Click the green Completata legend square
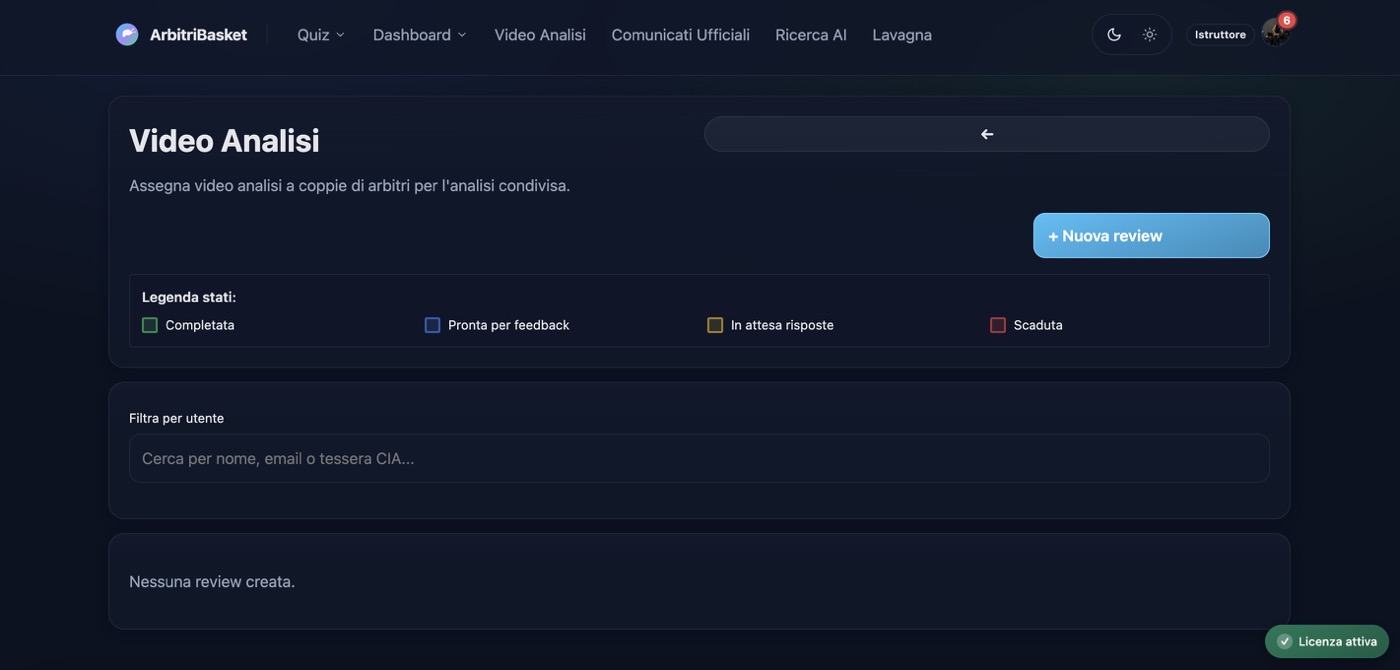This screenshot has width=1400, height=670. point(150,325)
